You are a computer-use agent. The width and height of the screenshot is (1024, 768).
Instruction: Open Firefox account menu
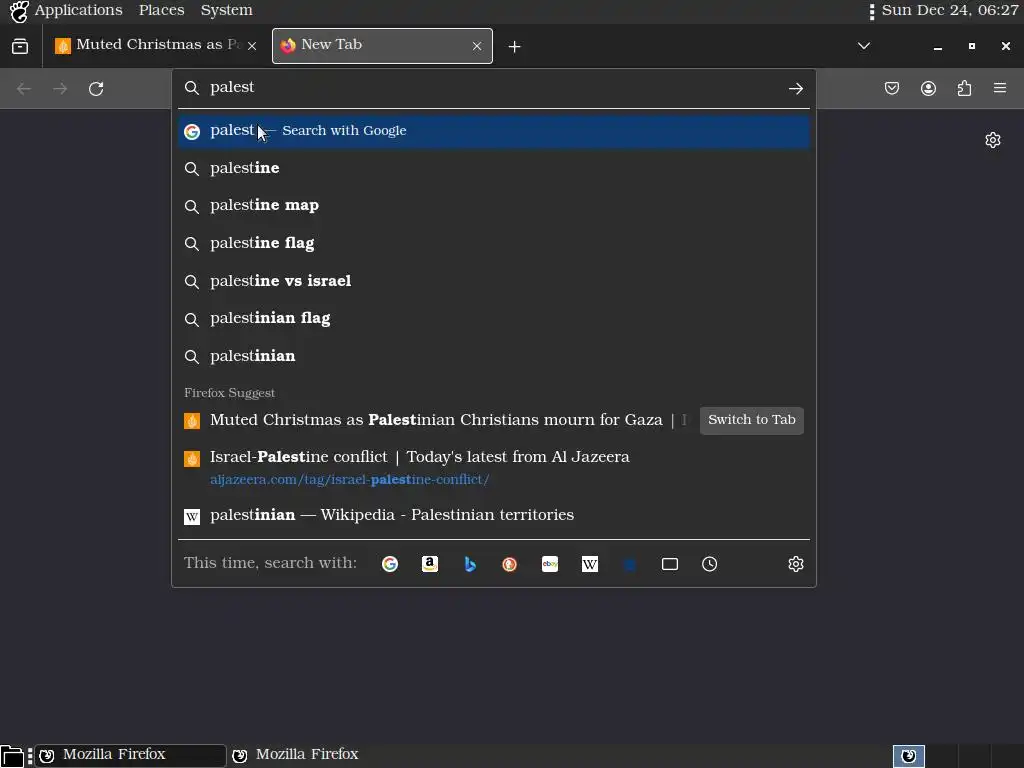(928, 88)
